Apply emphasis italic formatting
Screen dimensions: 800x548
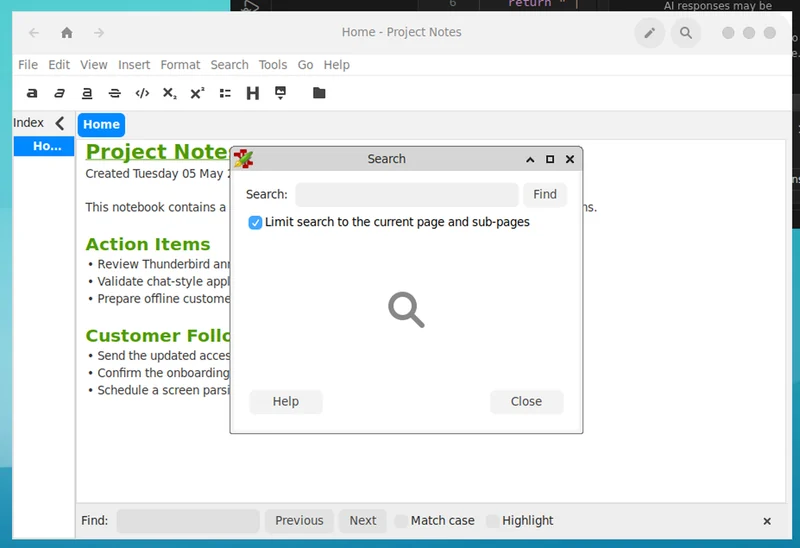(59, 93)
